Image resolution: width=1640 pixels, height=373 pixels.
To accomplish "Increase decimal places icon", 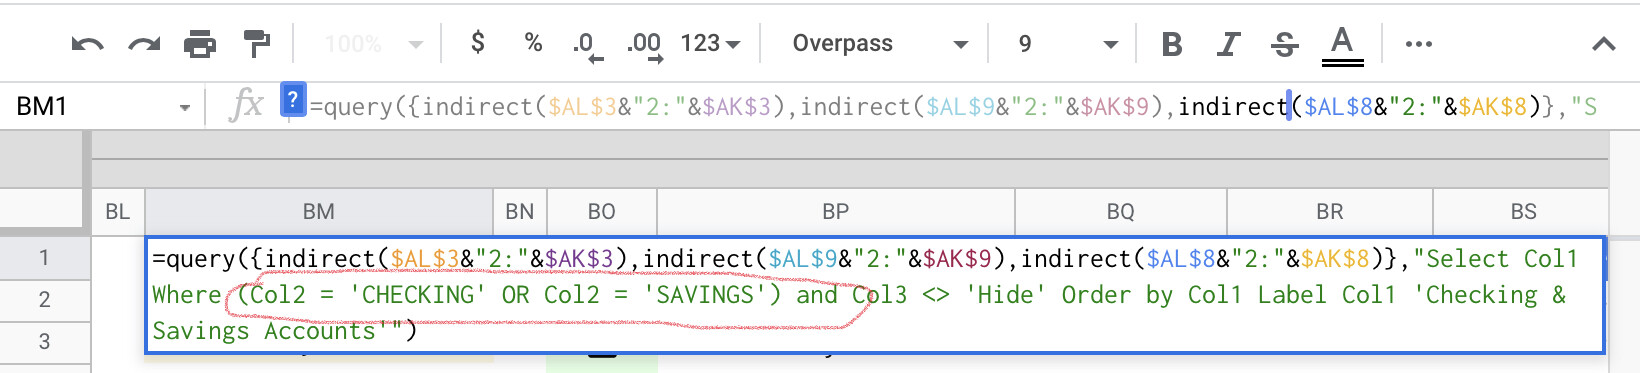I will tap(645, 45).
